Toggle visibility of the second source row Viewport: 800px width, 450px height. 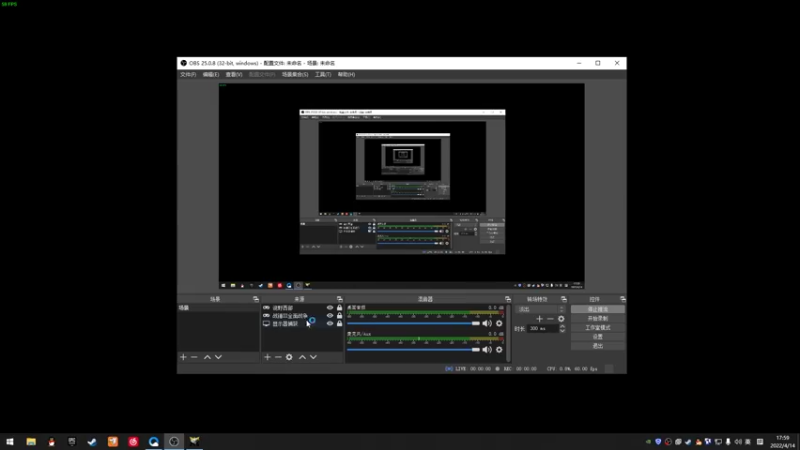330,316
